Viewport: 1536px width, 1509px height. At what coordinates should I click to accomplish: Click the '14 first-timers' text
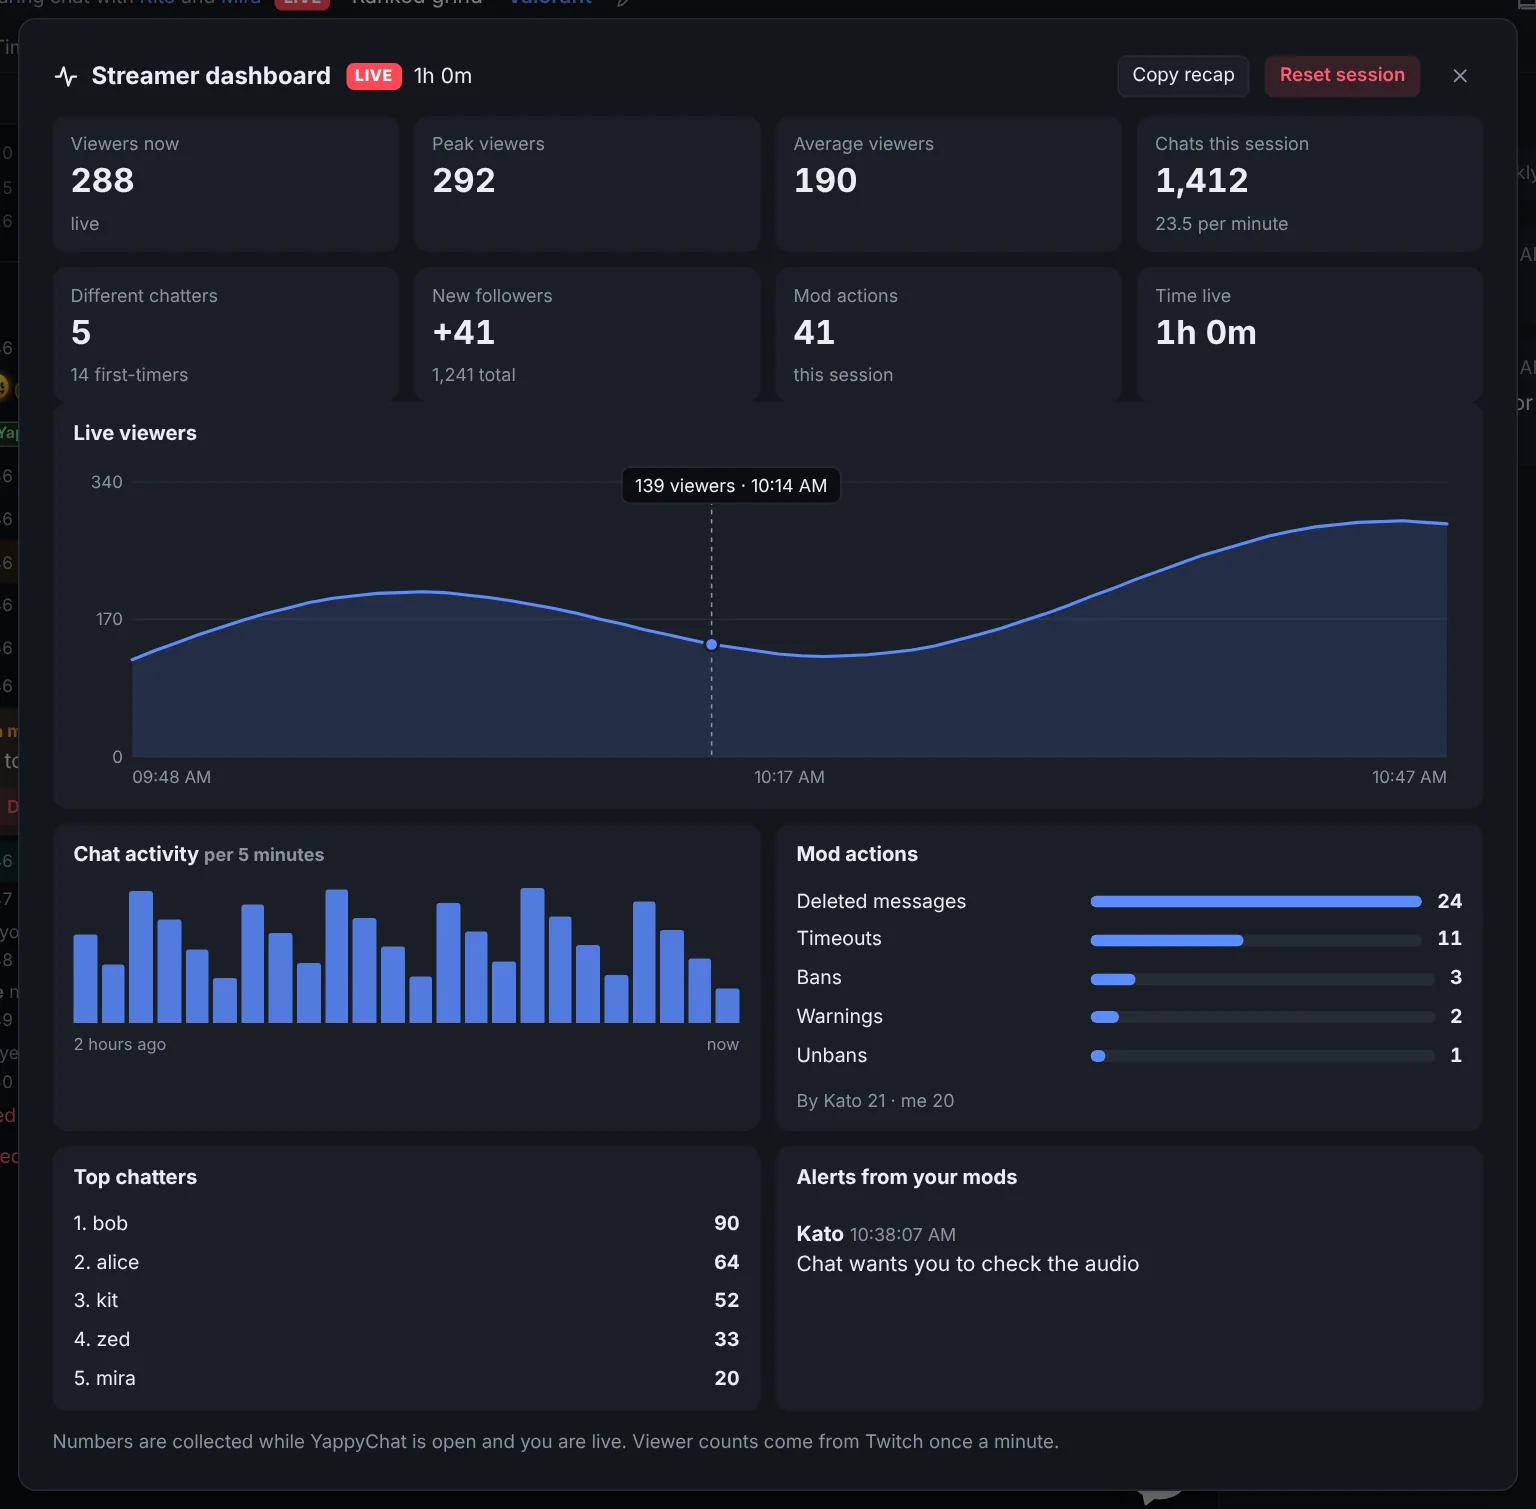coord(130,375)
